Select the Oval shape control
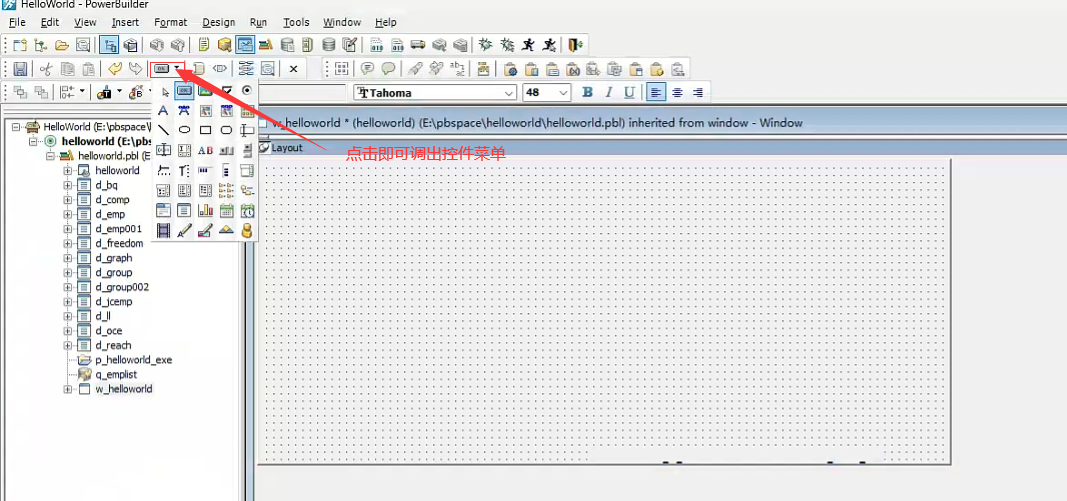 click(x=184, y=129)
